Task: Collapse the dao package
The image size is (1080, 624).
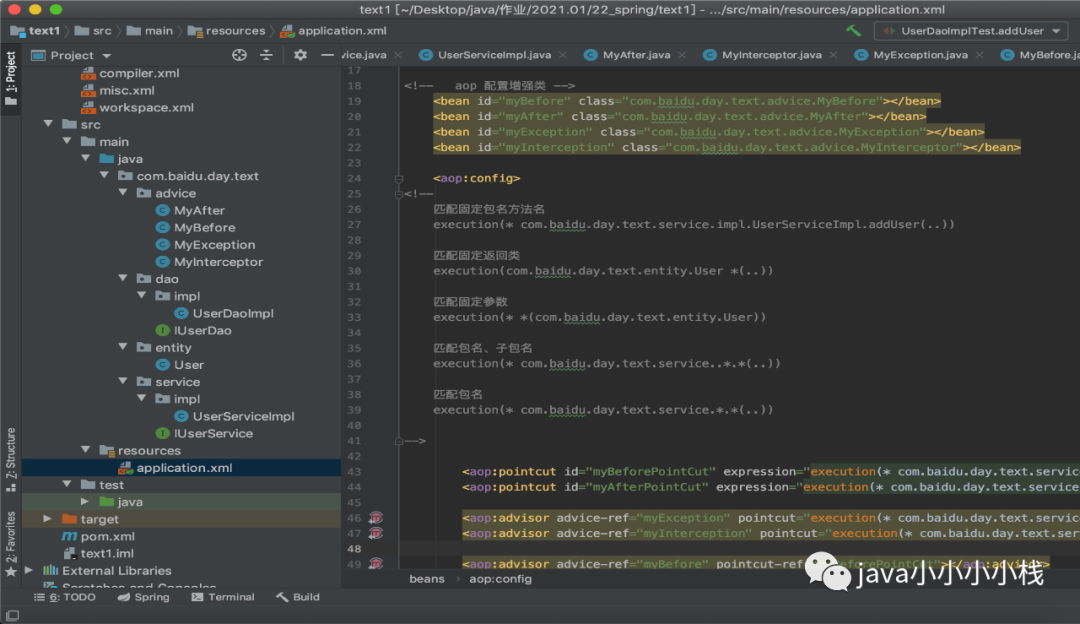Action: click(123, 278)
